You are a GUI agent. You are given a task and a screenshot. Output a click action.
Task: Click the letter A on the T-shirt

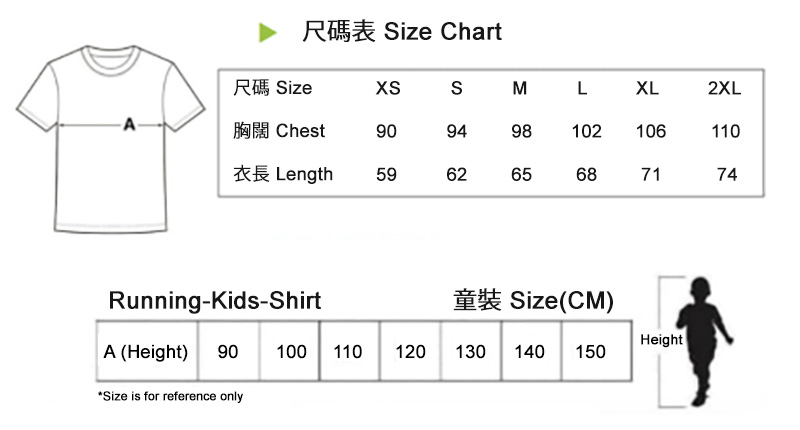[x=128, y=125]
